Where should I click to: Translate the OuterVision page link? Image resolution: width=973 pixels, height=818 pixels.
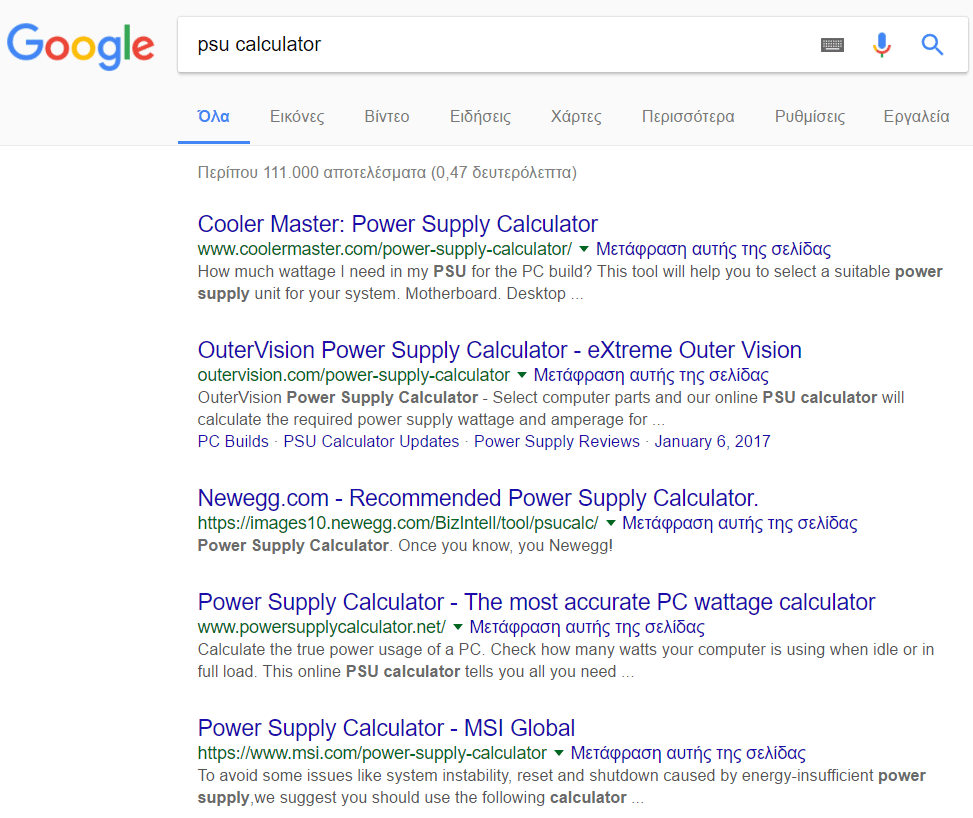[651, 375]
